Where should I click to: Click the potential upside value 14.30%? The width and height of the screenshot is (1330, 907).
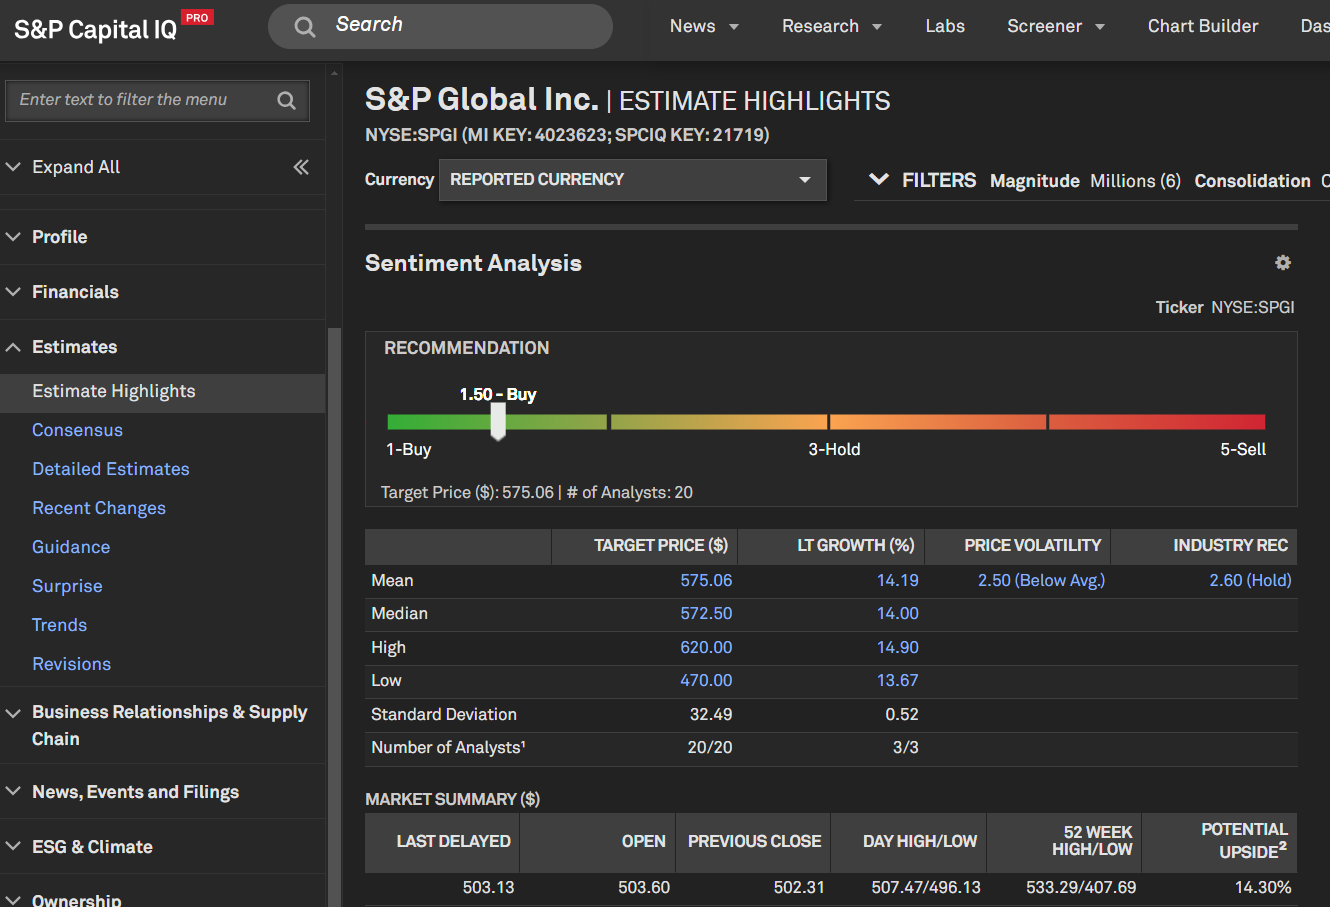[1263, 888]
